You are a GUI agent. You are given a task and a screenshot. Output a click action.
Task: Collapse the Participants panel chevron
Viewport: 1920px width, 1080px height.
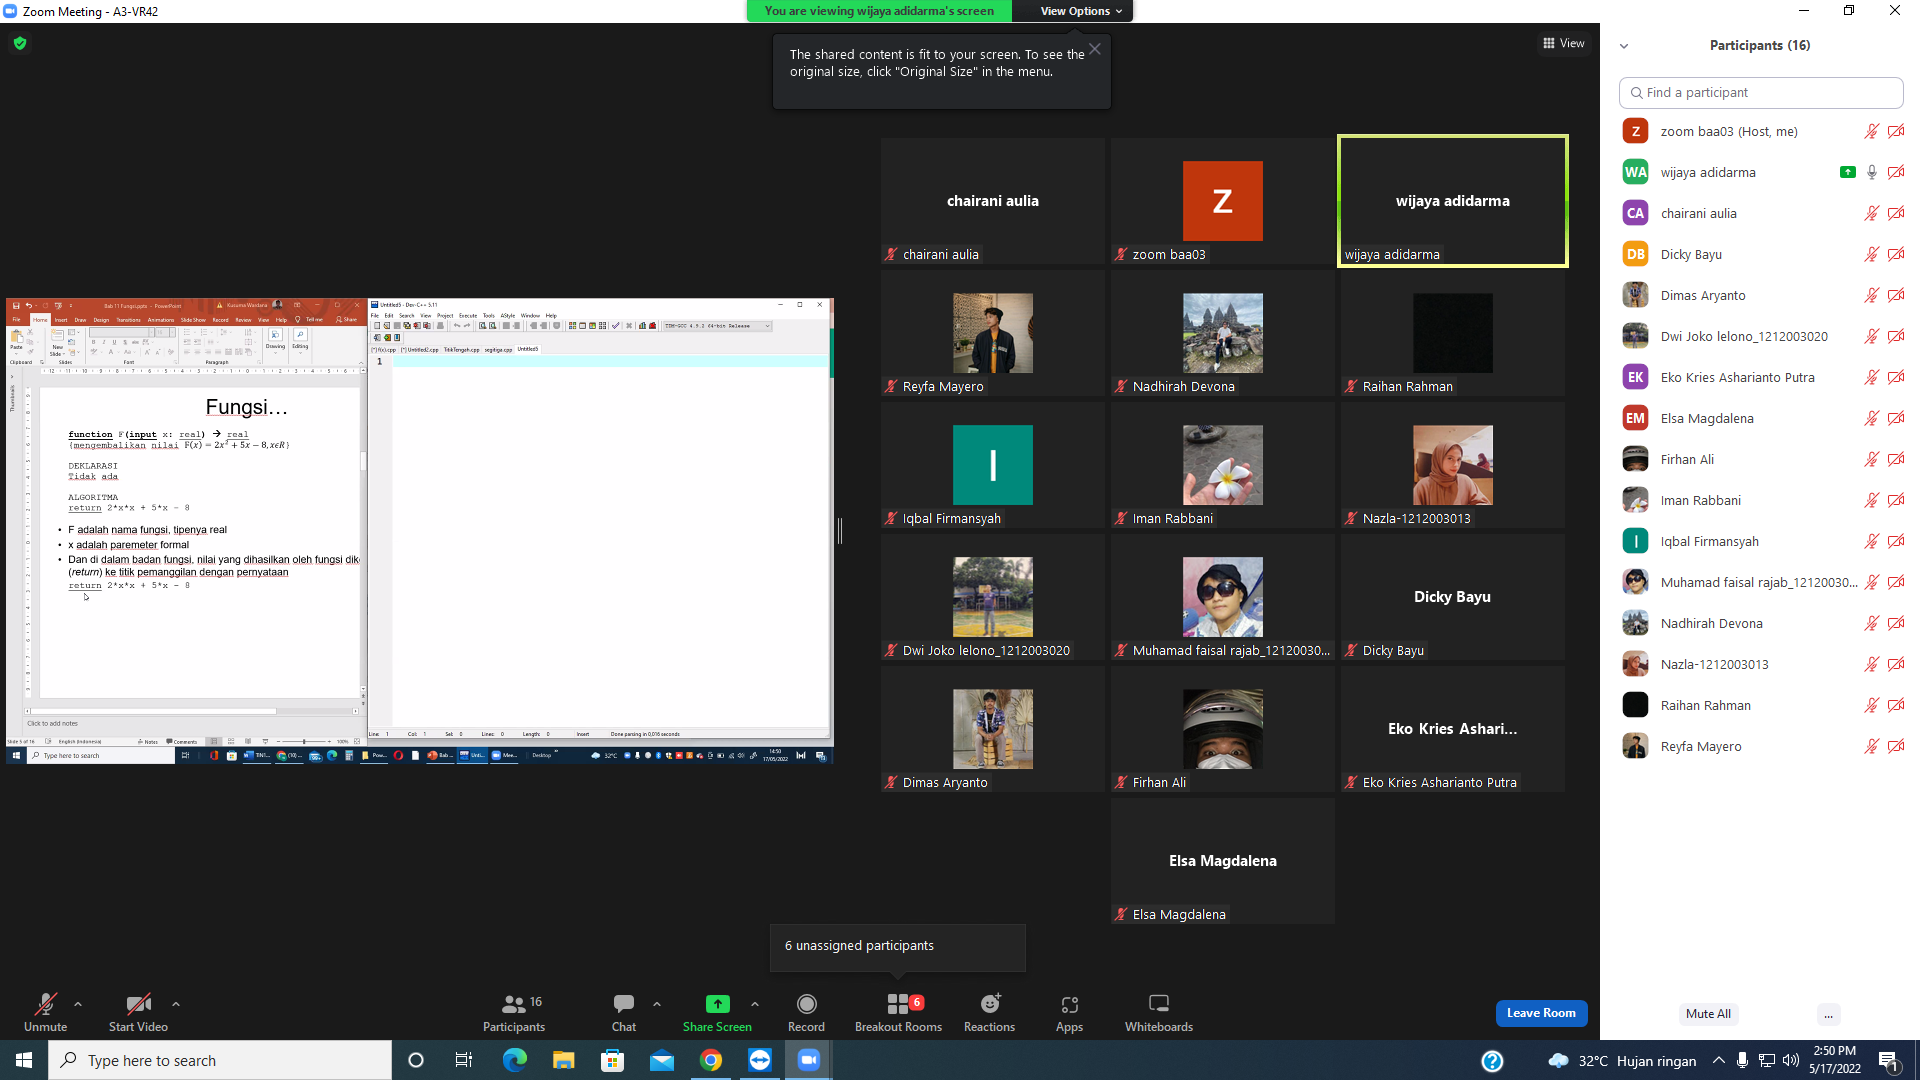click(x=1624, y=46)
